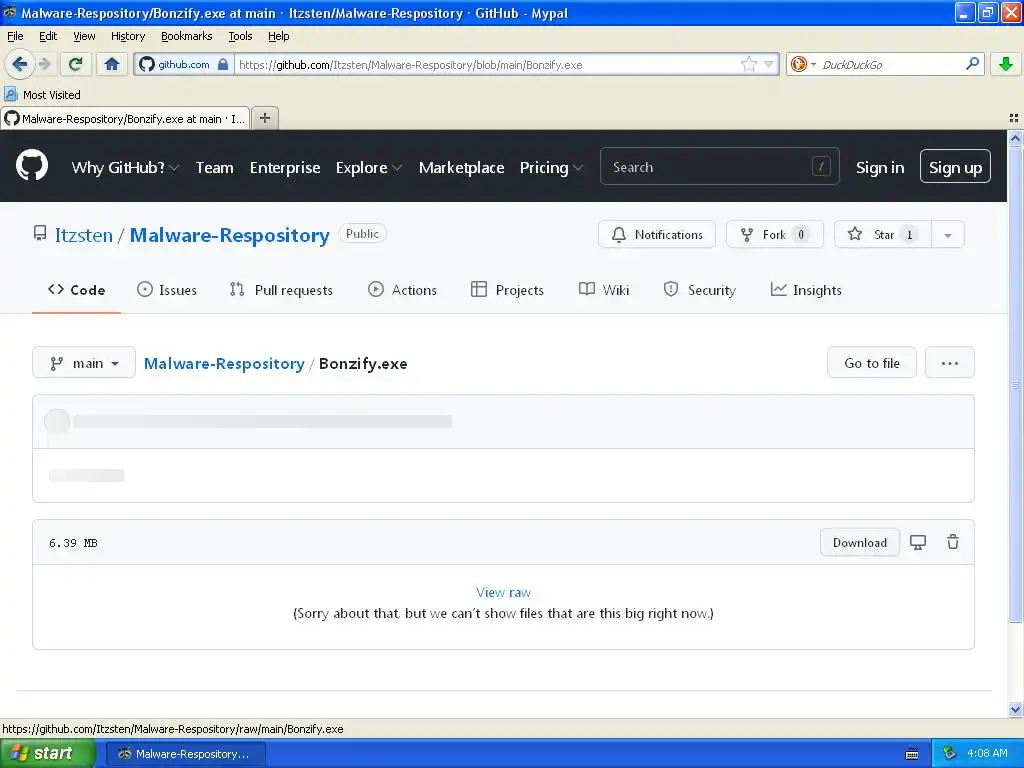Switch to the Code tab
Screen dimensions: 1024x768
point(76,290)
